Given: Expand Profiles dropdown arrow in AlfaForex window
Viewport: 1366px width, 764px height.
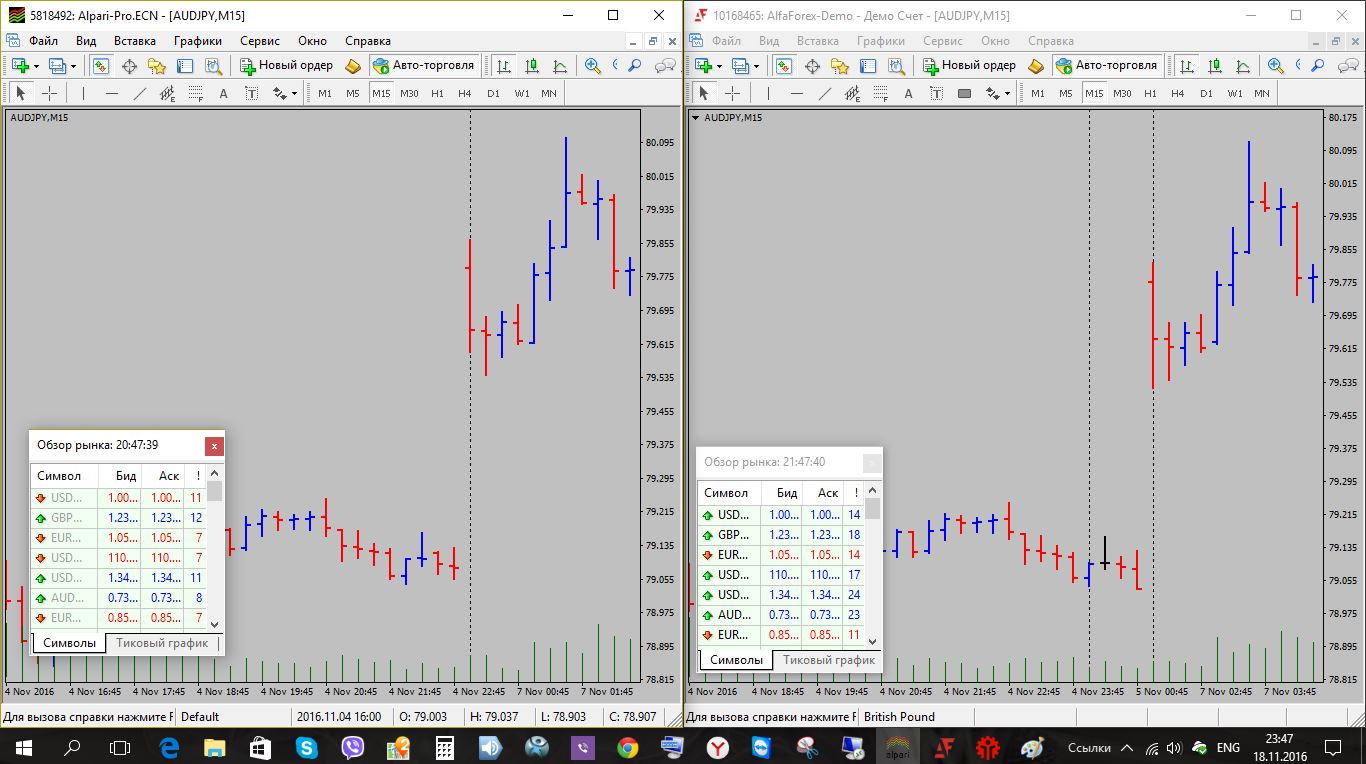Looking at the screenshot, I should click(757, 66).
